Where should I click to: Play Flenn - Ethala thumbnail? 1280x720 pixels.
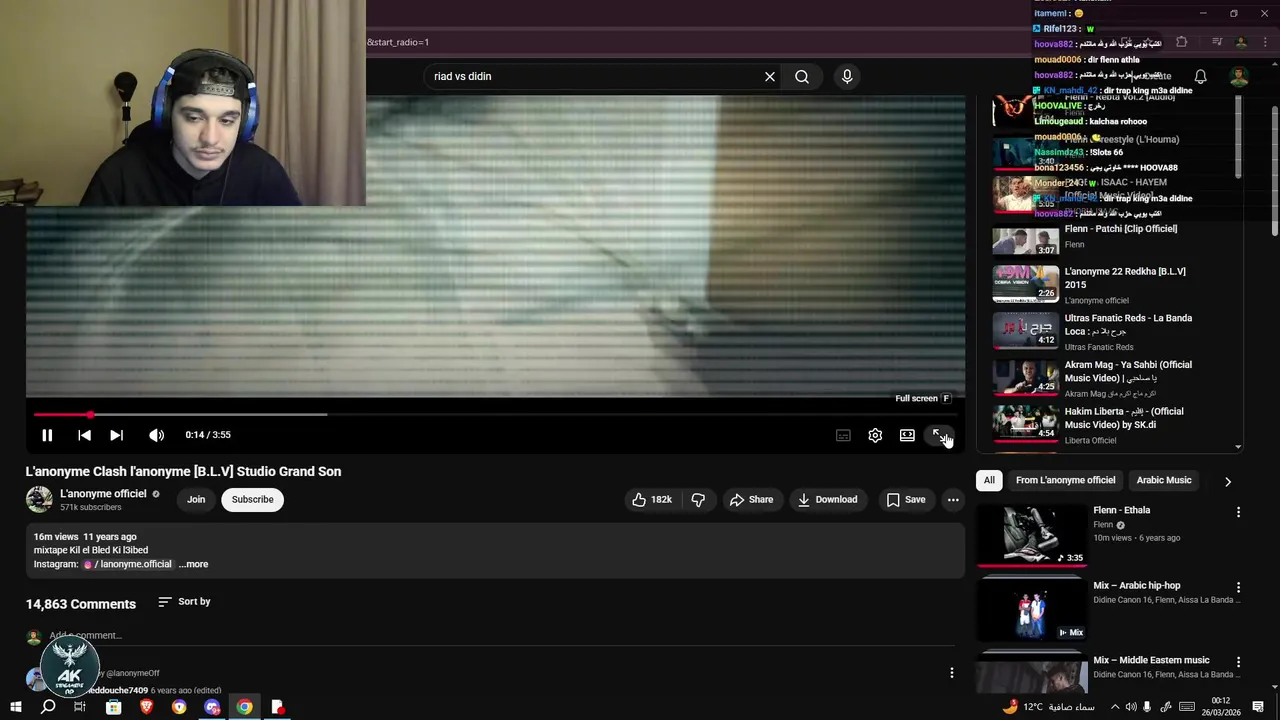click(1031, 536)
